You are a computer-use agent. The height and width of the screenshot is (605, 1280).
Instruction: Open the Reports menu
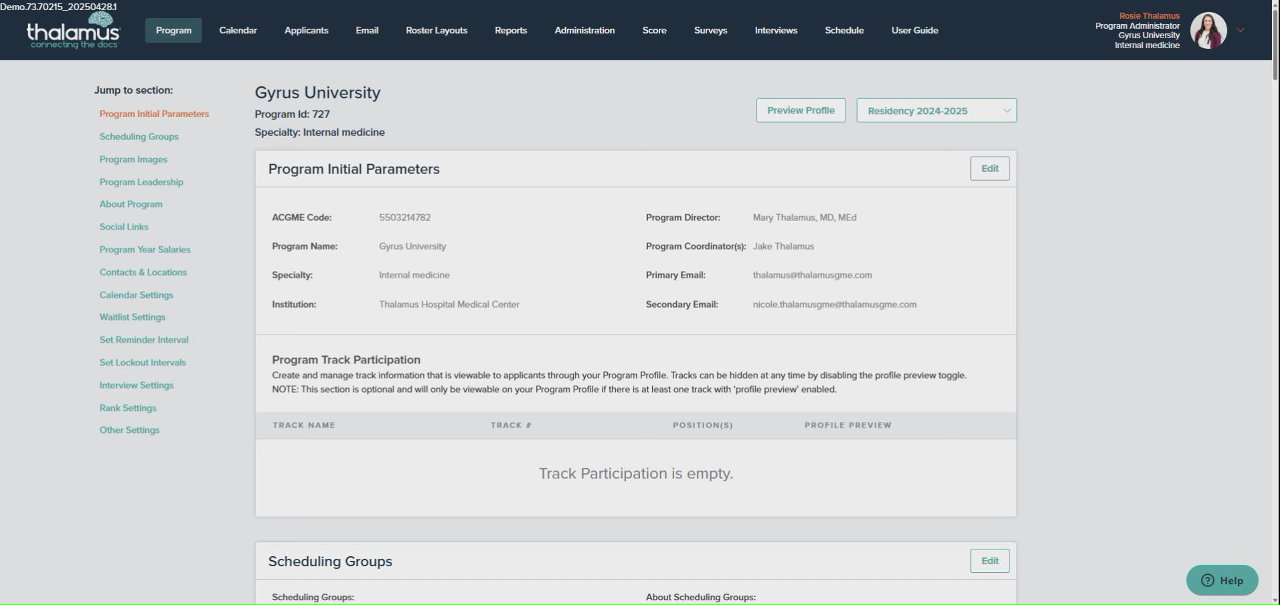point(511,30)
